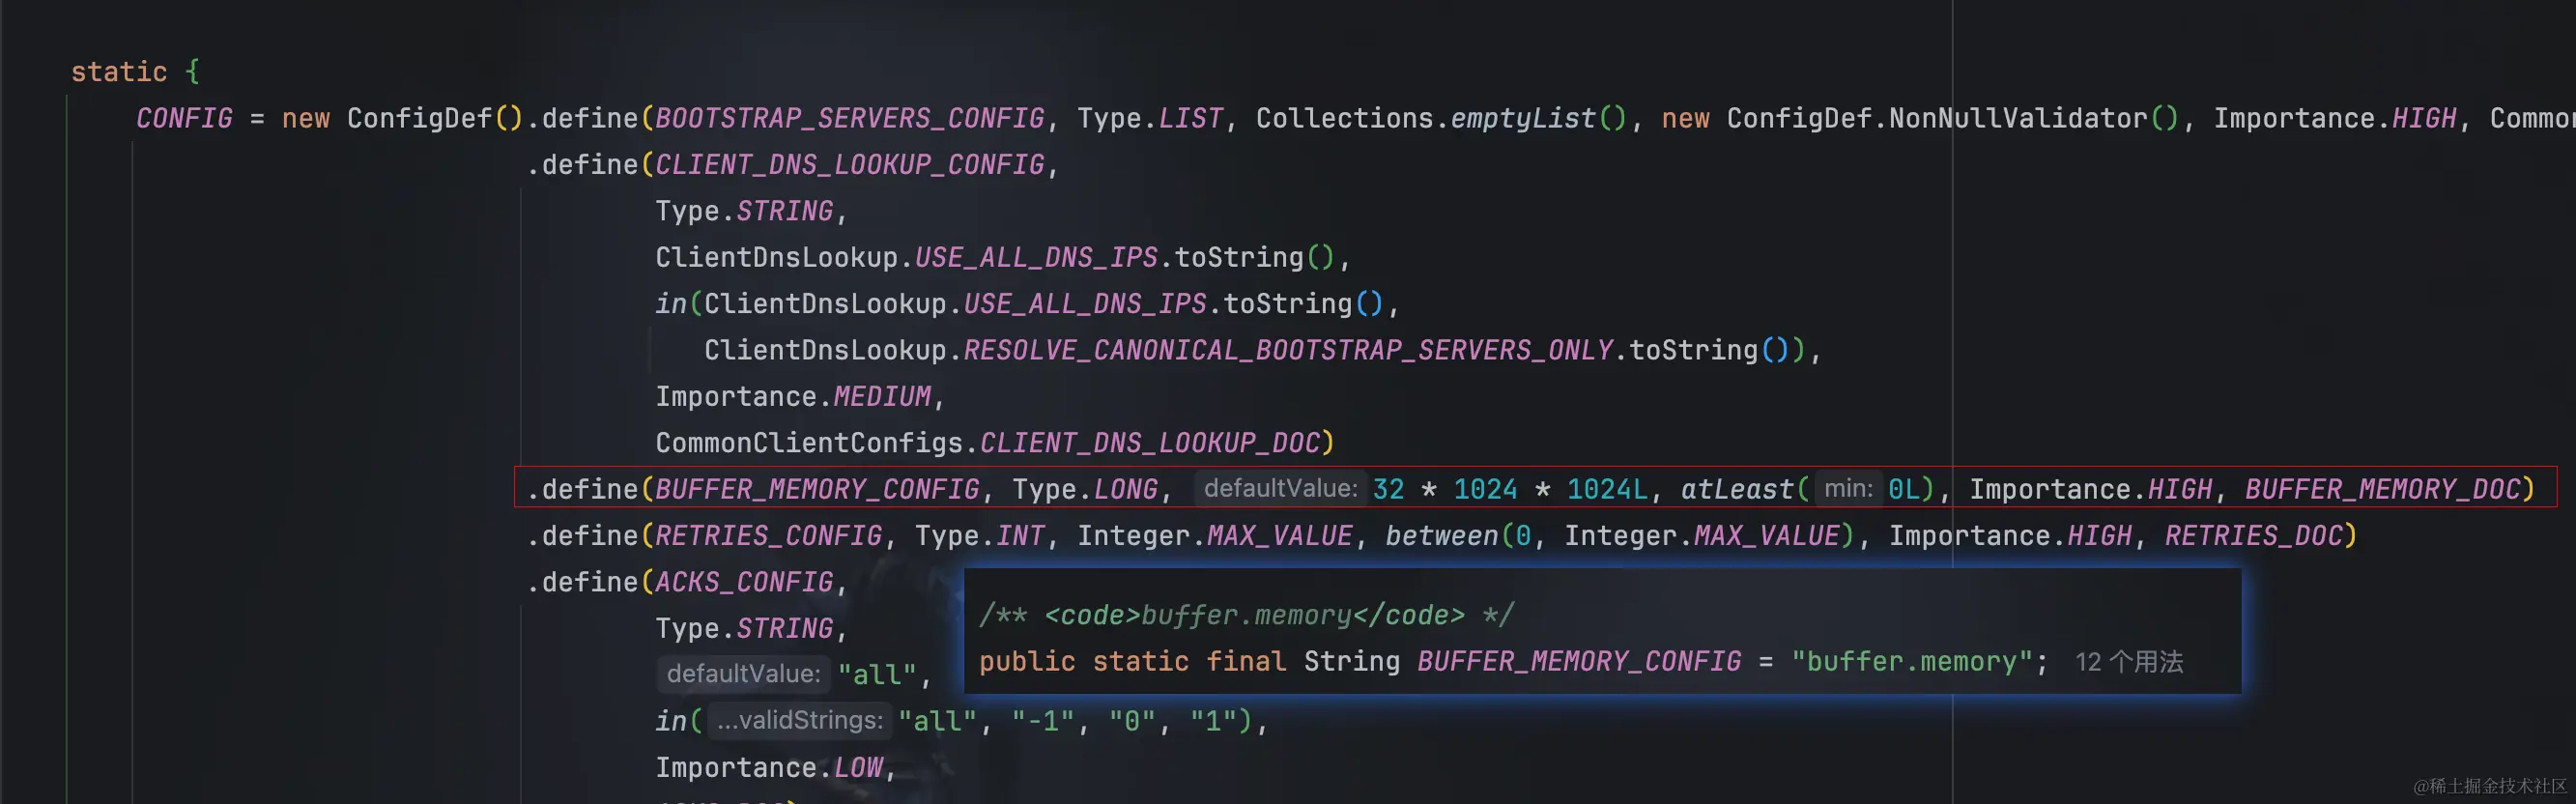Click the static keyword

118,72
